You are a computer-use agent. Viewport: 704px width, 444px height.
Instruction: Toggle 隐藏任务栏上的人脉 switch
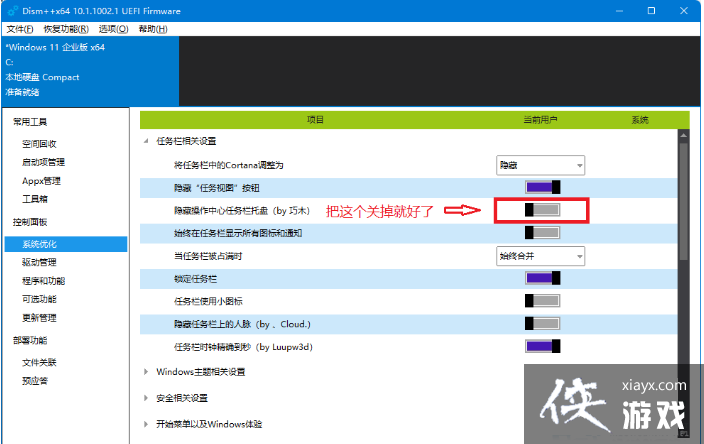click(543, 324)
